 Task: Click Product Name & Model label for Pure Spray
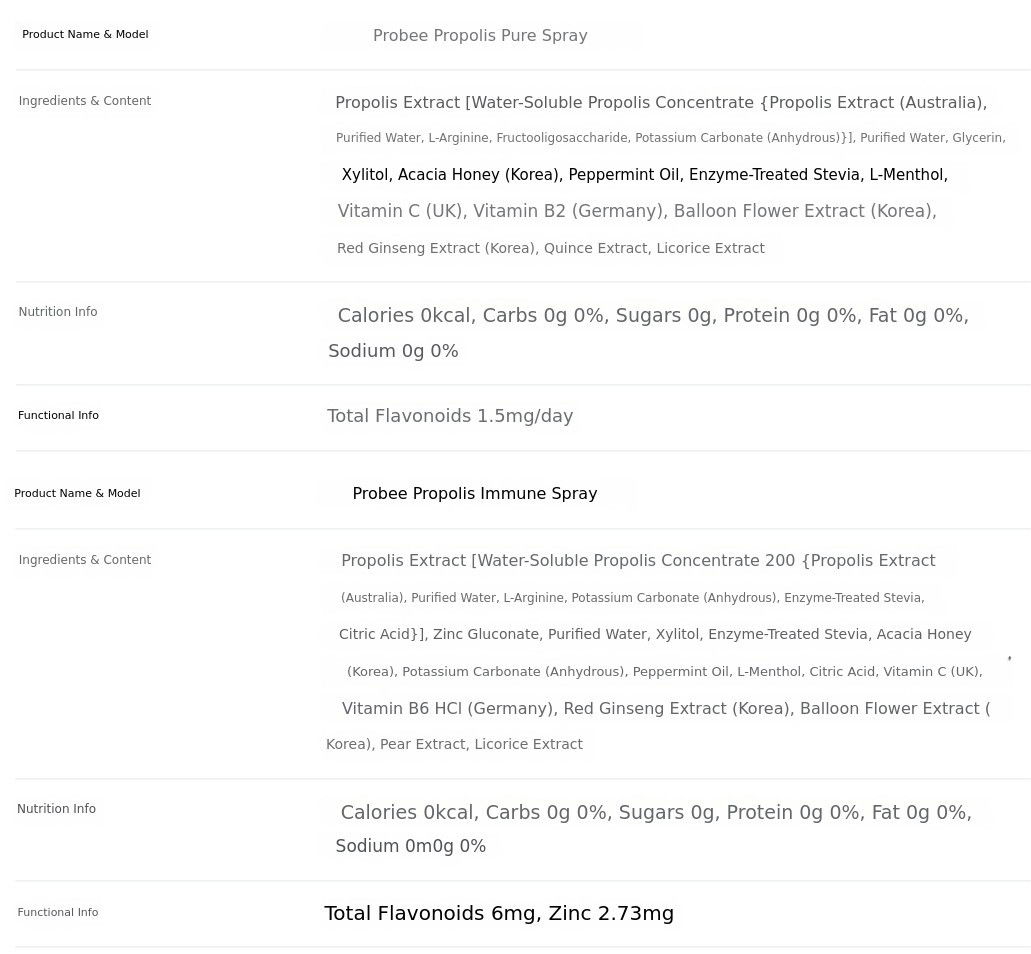[85, 35]
